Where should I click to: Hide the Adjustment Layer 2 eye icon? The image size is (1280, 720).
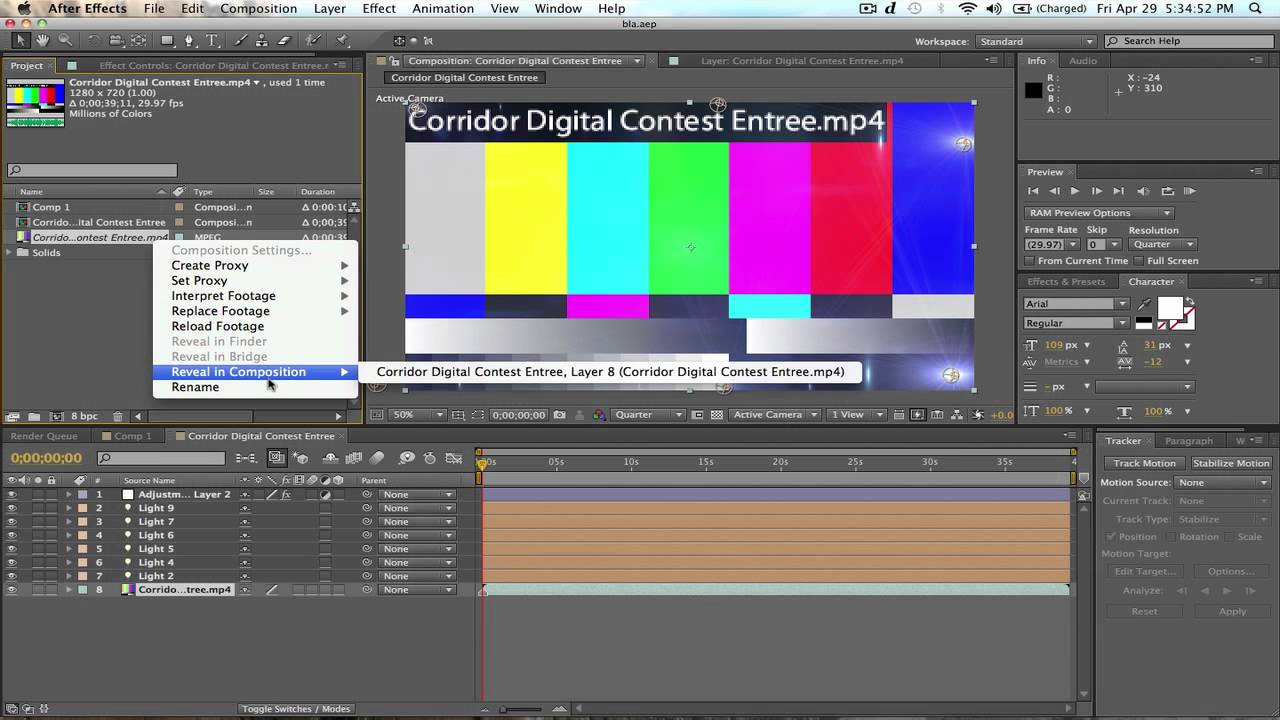(x=12, y=494)
